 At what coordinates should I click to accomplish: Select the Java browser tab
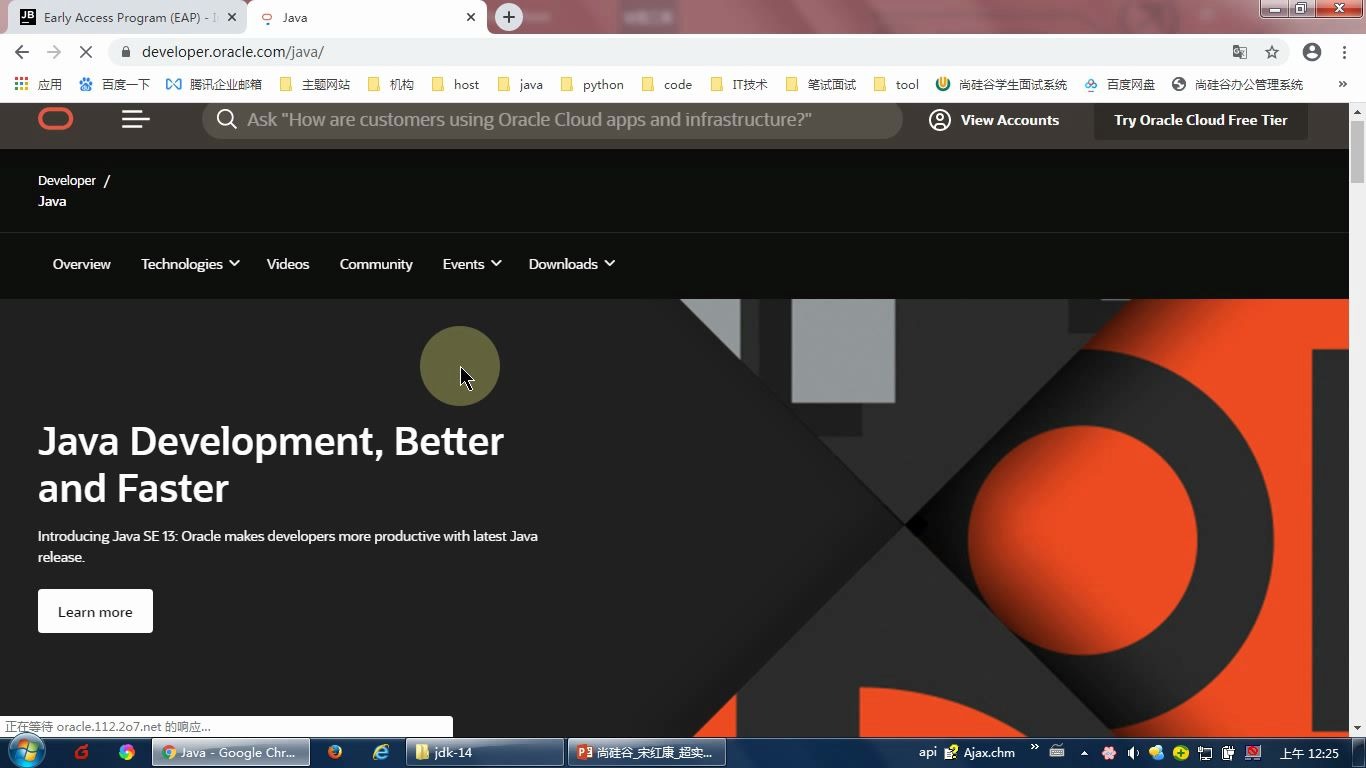pyautogui.click(x=365, y=17)
